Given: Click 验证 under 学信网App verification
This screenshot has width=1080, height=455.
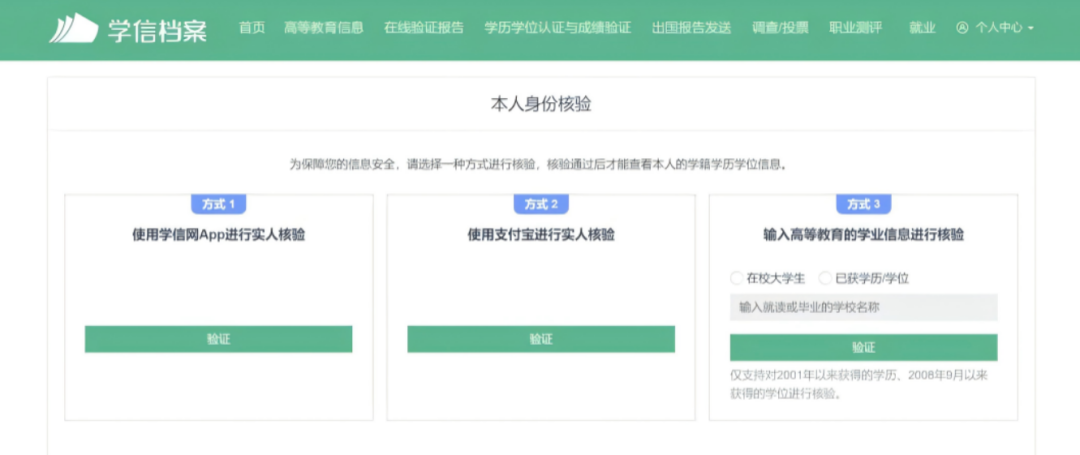Looking at the screenshot, I should [218, 339].
